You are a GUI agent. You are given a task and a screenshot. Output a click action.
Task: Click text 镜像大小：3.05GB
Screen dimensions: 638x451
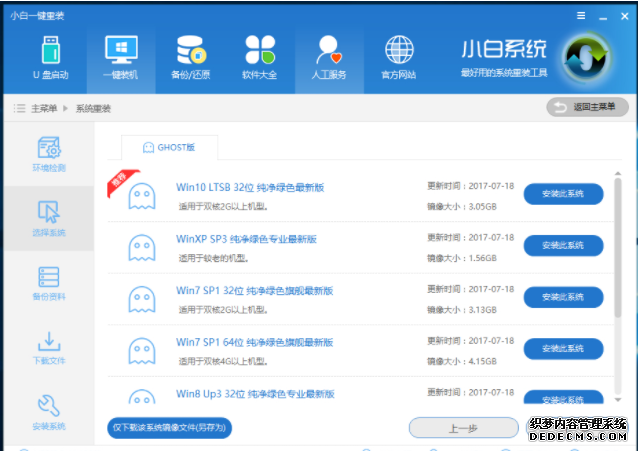tap(462, 206)
